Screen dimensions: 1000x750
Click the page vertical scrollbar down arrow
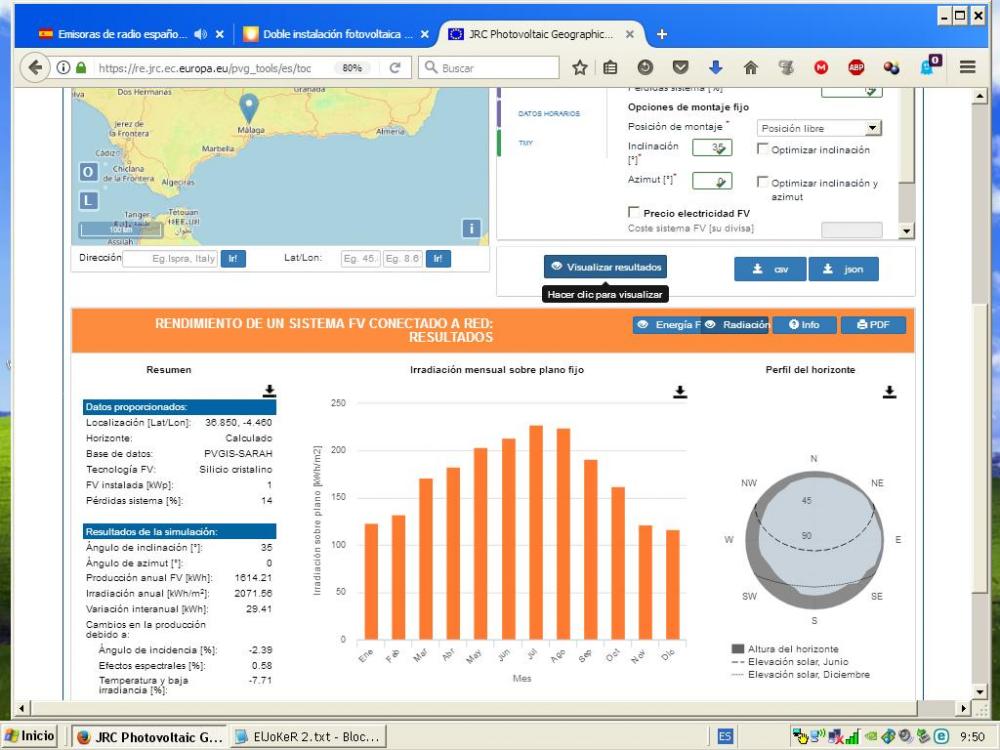(x=980, y=692)
